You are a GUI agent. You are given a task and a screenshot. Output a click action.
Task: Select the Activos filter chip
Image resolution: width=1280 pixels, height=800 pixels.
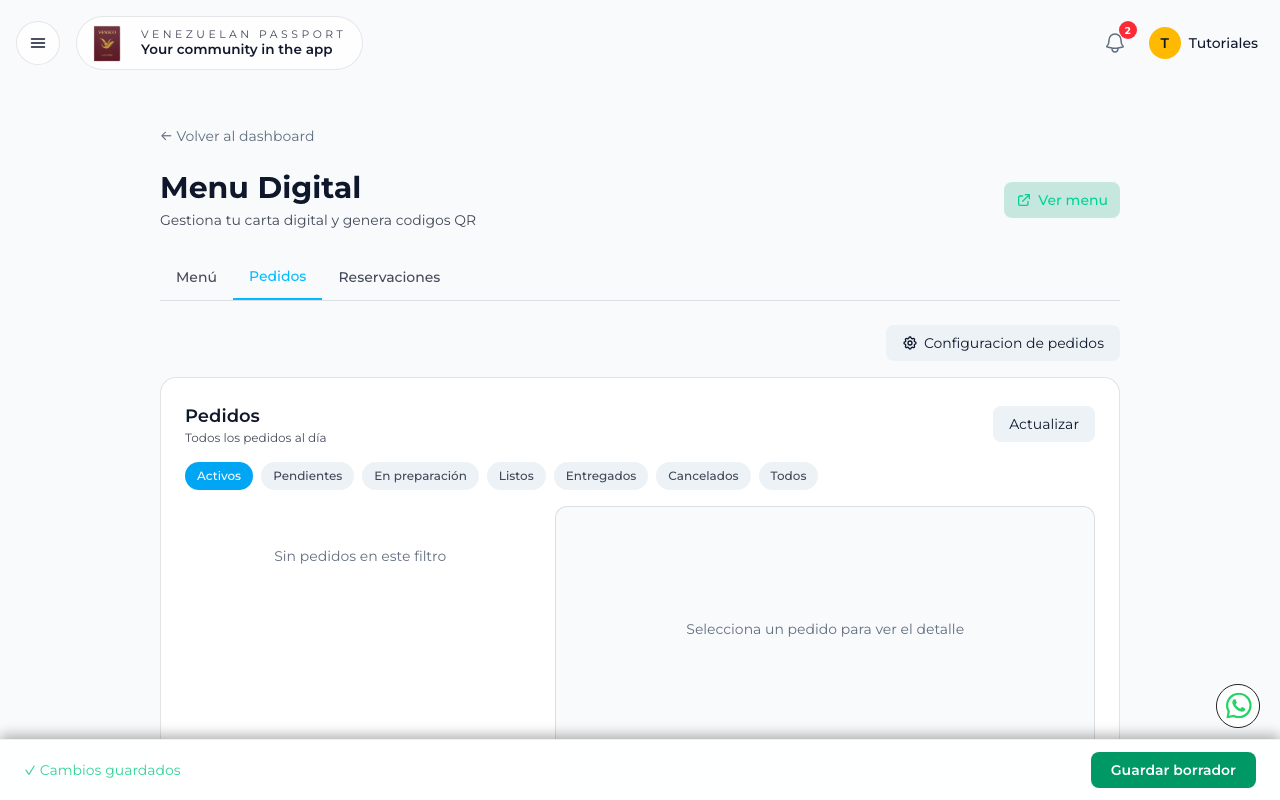tap(219, 476)
